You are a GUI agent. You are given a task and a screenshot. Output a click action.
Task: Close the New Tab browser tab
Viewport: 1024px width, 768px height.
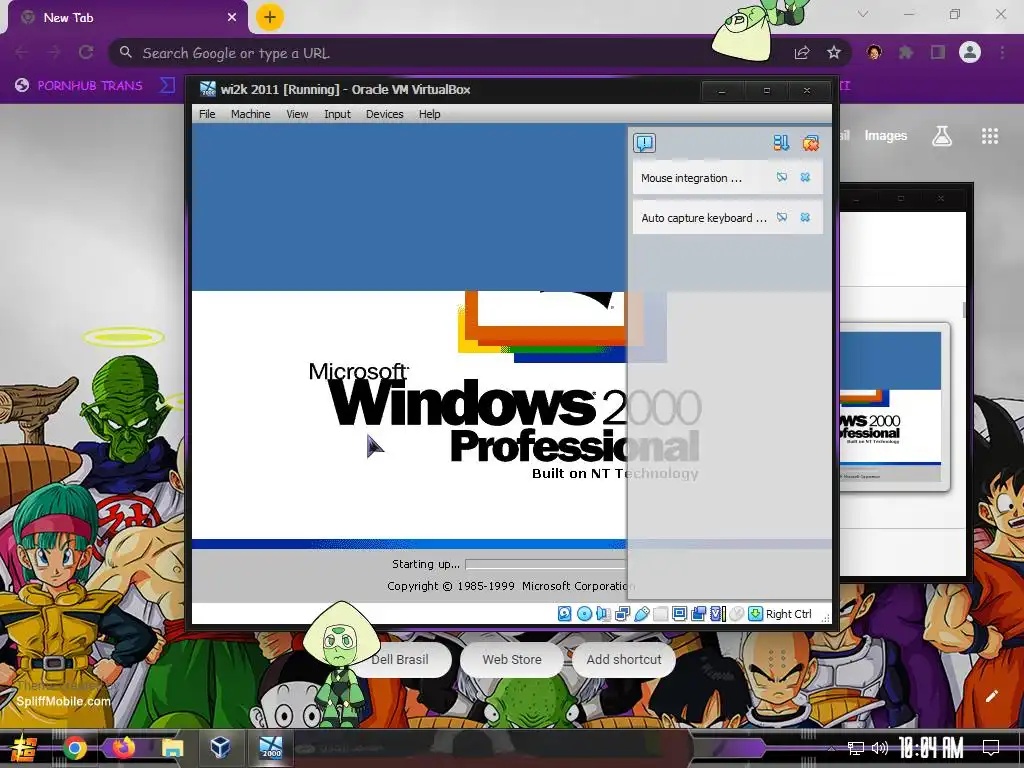pyautogui.click(x=232, y=18)
